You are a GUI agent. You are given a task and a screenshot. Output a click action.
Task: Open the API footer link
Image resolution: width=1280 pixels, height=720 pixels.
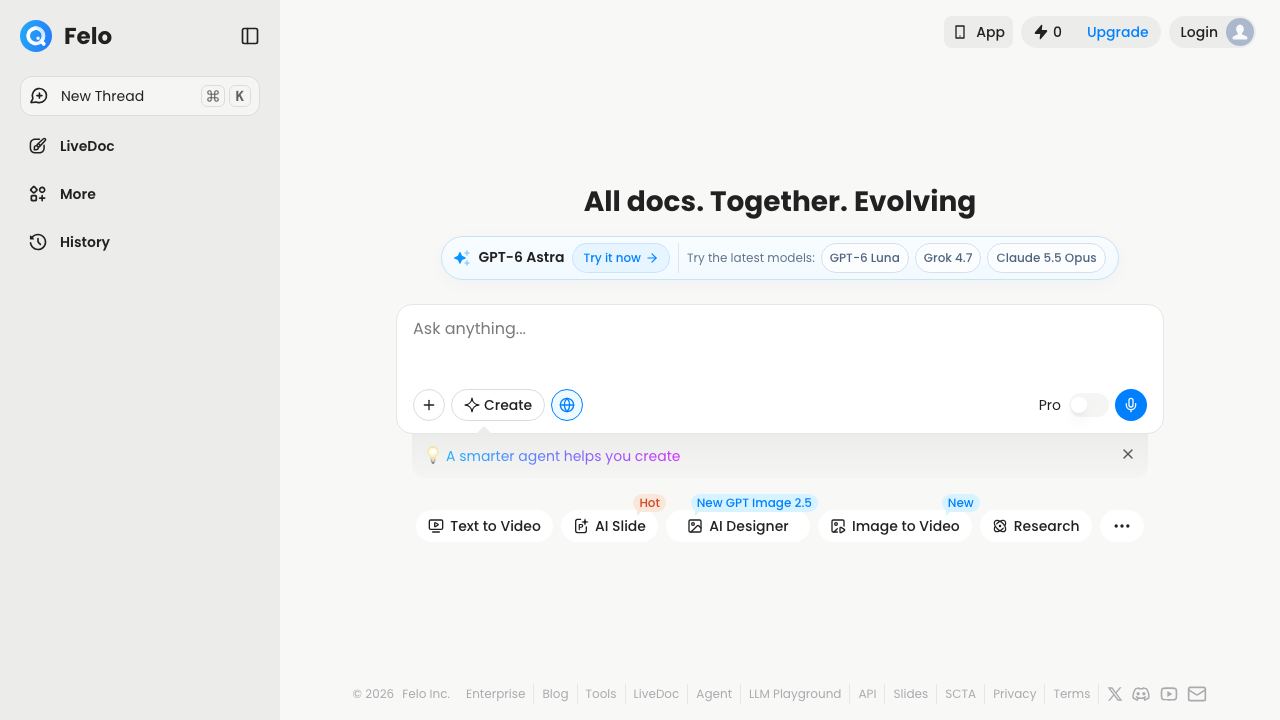(867, 694)
